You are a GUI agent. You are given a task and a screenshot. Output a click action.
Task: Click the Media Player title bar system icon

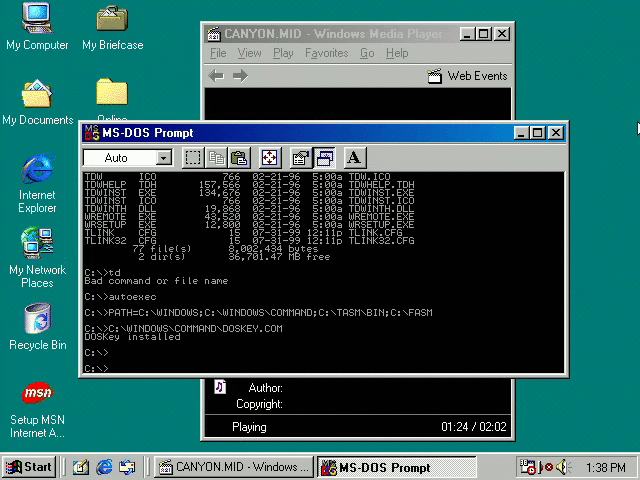213,34
